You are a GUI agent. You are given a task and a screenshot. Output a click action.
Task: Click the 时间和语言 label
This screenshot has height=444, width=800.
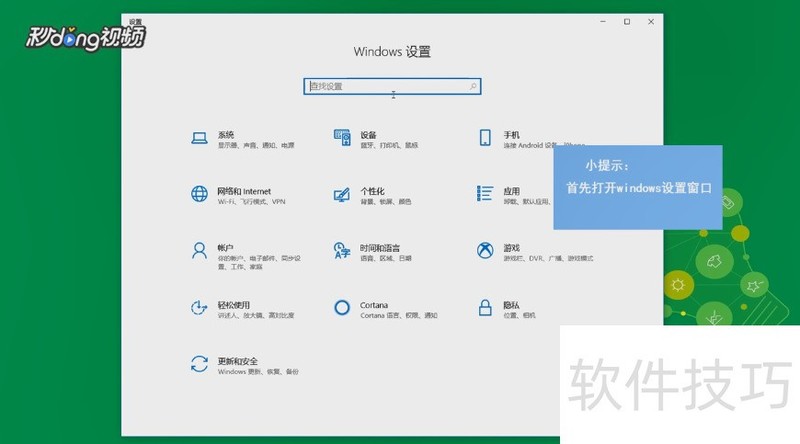pyautogui.click(x=380, y=248)
